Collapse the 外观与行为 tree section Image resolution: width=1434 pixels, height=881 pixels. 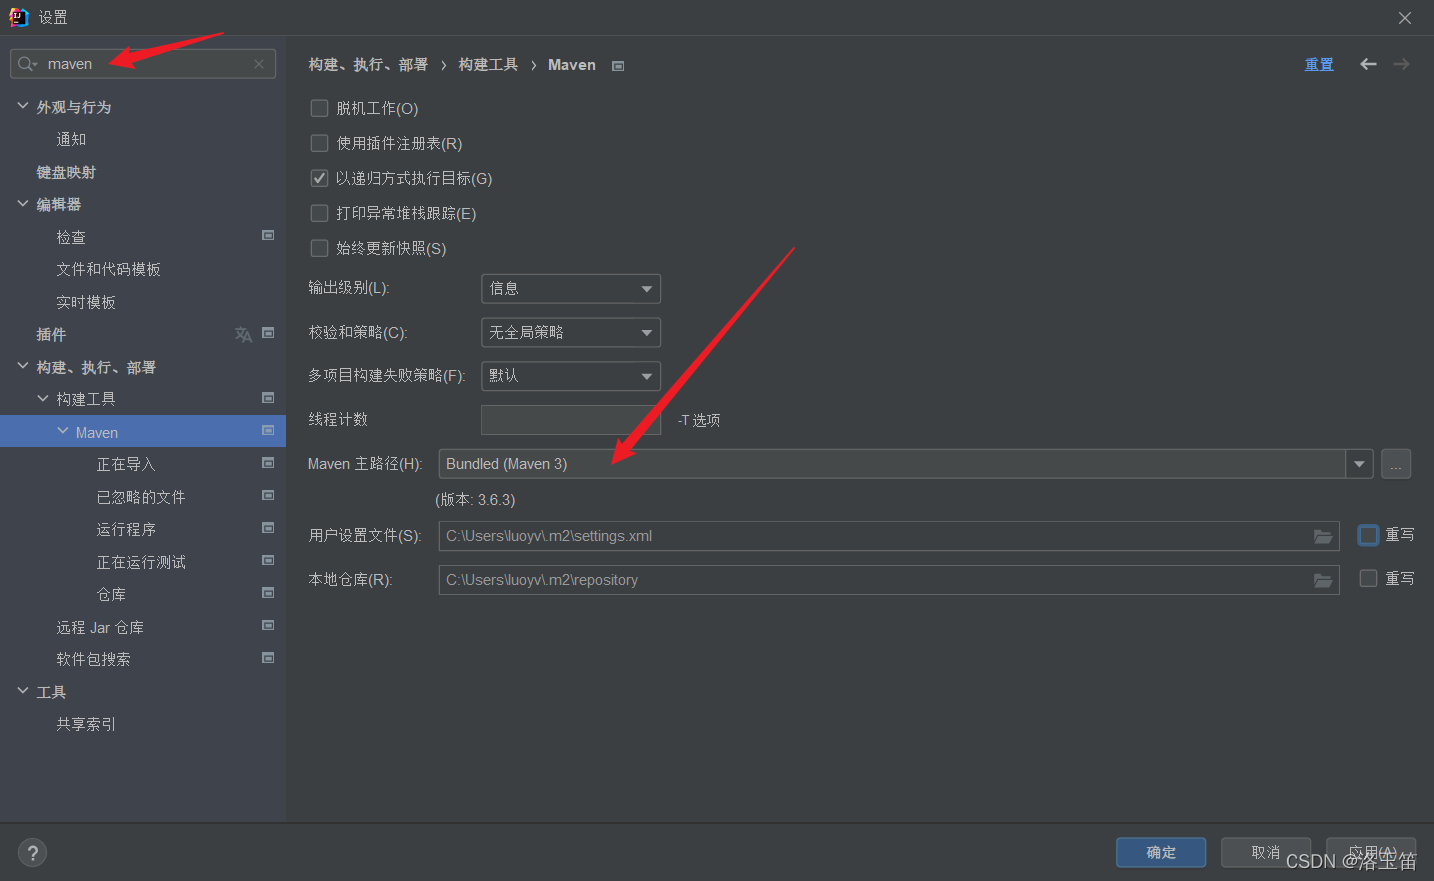(23, 105)
